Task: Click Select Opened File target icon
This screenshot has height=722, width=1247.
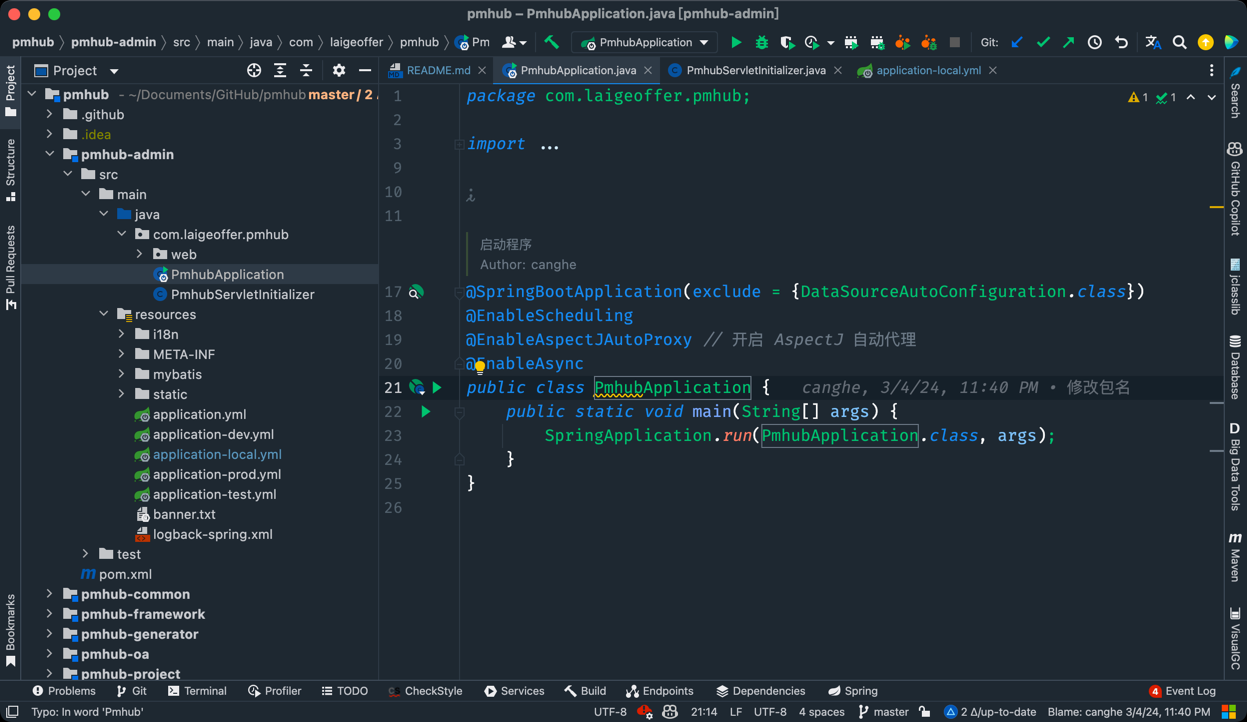Action: [x=254, y=71]
